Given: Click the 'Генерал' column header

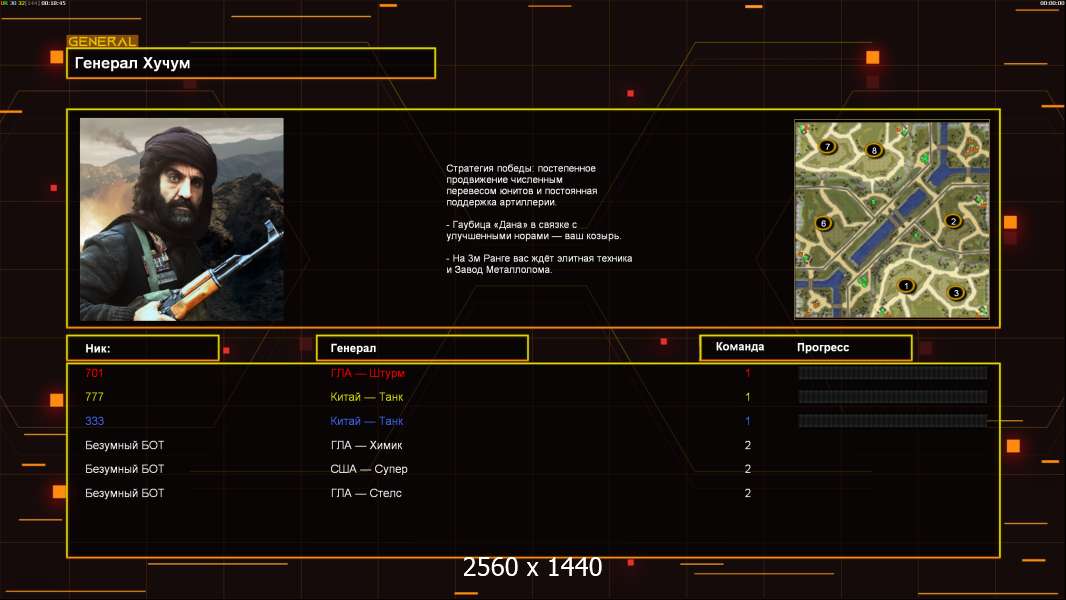Looking at the screenshot, I should [422, 348].
